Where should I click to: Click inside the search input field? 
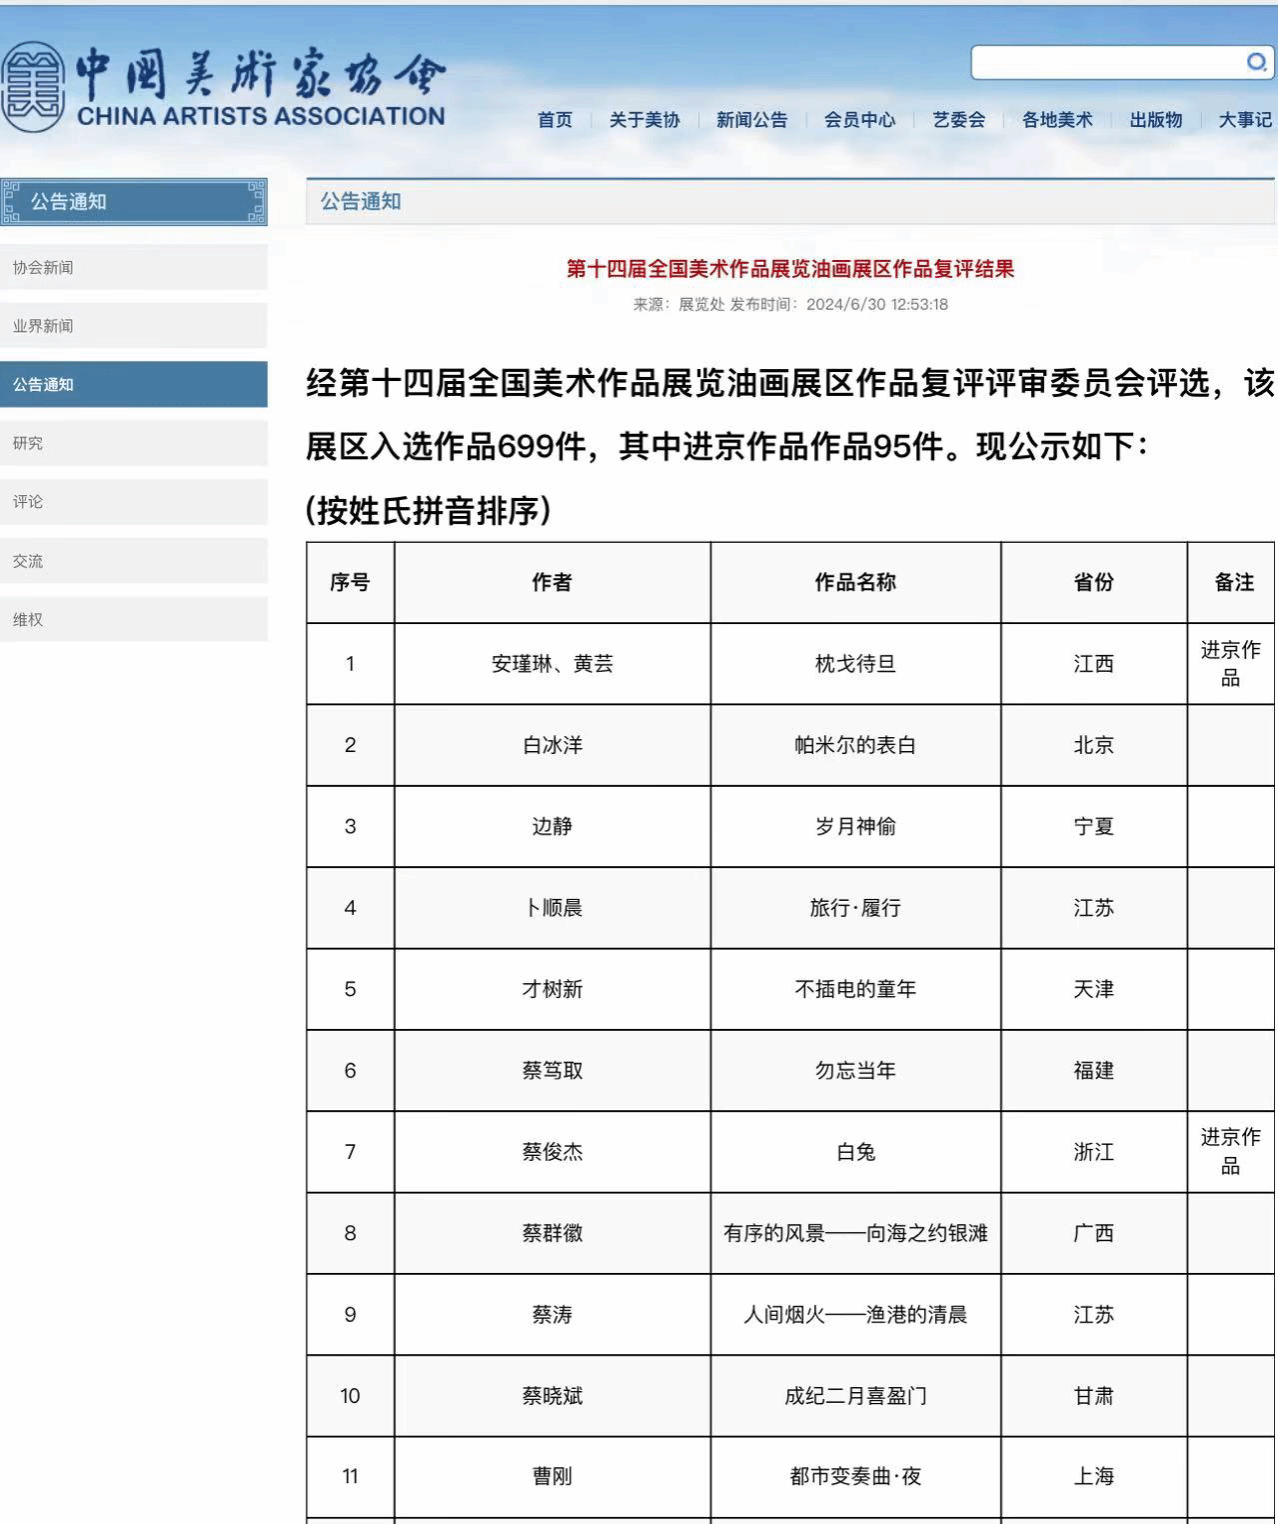[1105, 63]
